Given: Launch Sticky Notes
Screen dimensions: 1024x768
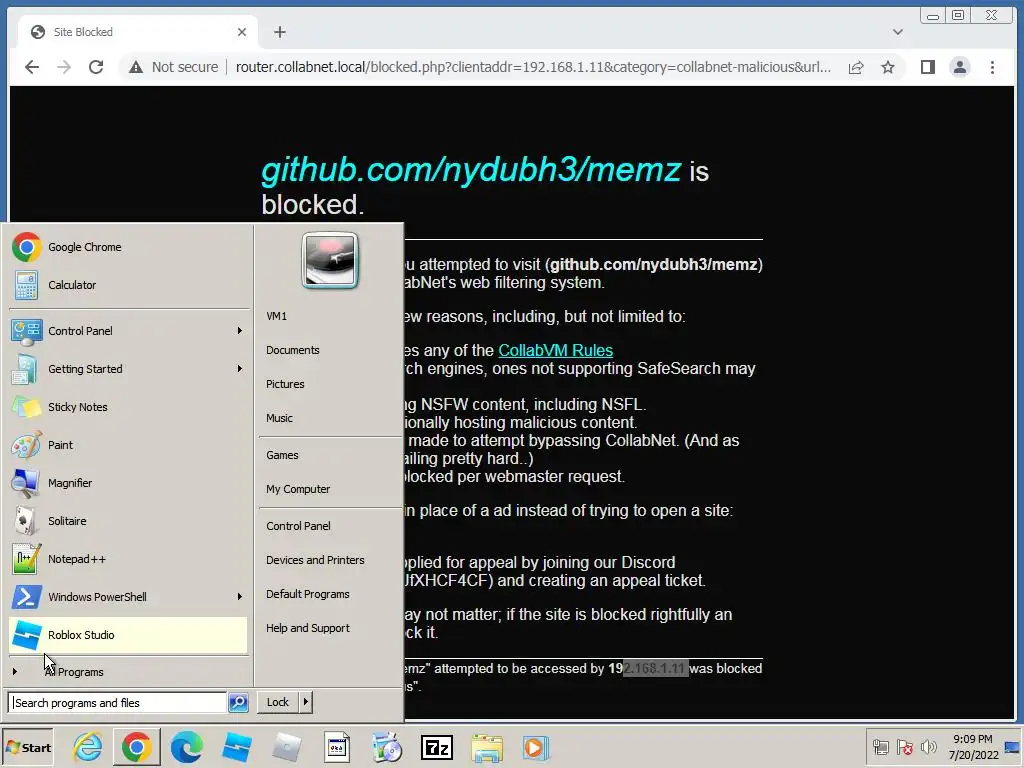Looking at the screenshot, I should pyautogui.click(x=128, y=407).
